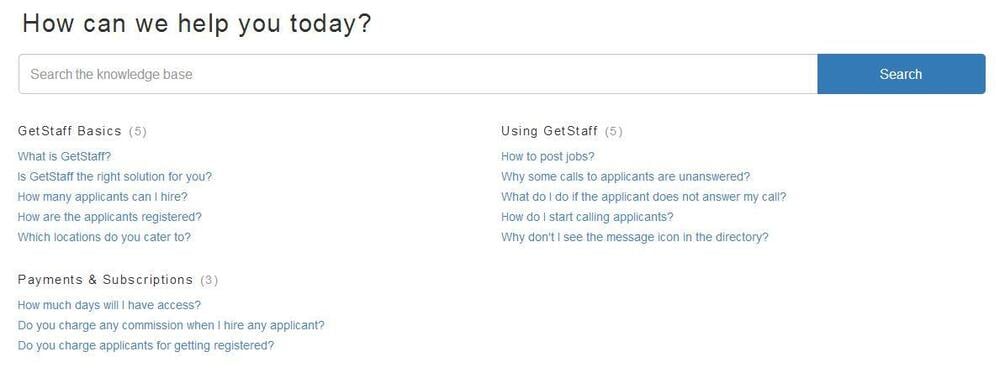Image resolution: width=1005 pixels, height=373 pixels.
Task: Open the Using GetStaff category heading
Action: tap(549, 131)
